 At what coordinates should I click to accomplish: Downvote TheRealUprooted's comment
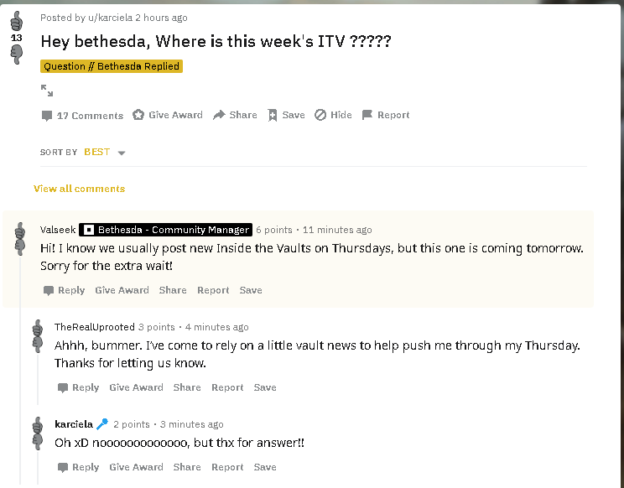37,345
